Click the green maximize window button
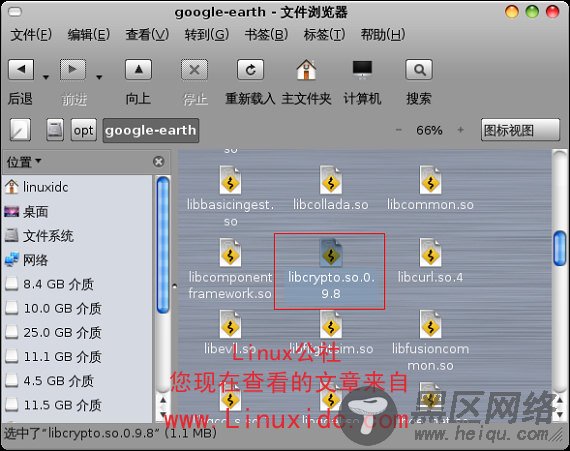This screenshot has width=570, height=451. click(532, 12)
